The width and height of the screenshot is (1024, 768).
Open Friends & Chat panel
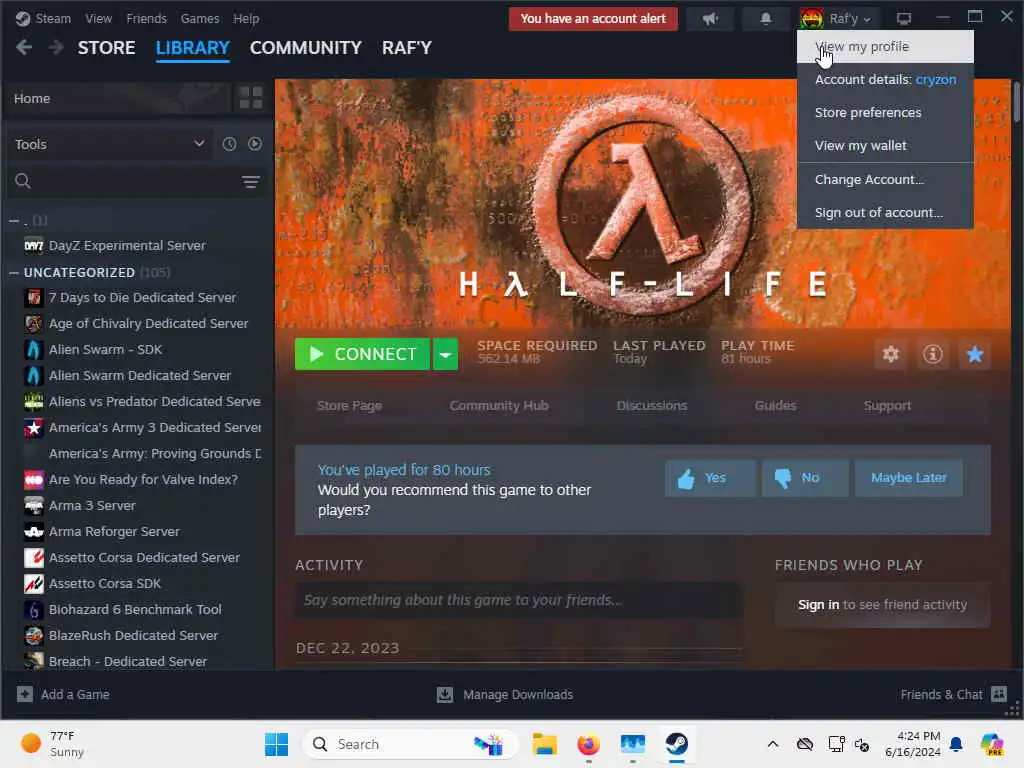pyautogui.click(x=953, y=694)
